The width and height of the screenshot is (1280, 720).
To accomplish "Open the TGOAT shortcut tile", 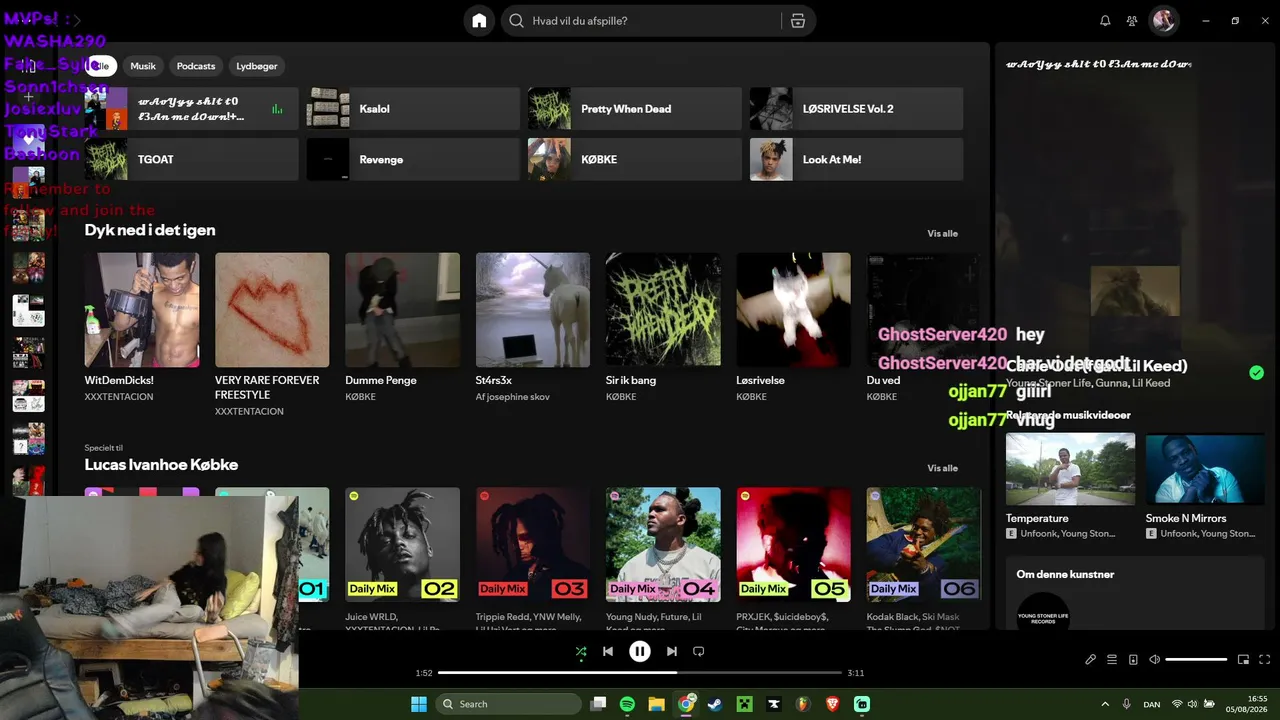I will [192, 159].
